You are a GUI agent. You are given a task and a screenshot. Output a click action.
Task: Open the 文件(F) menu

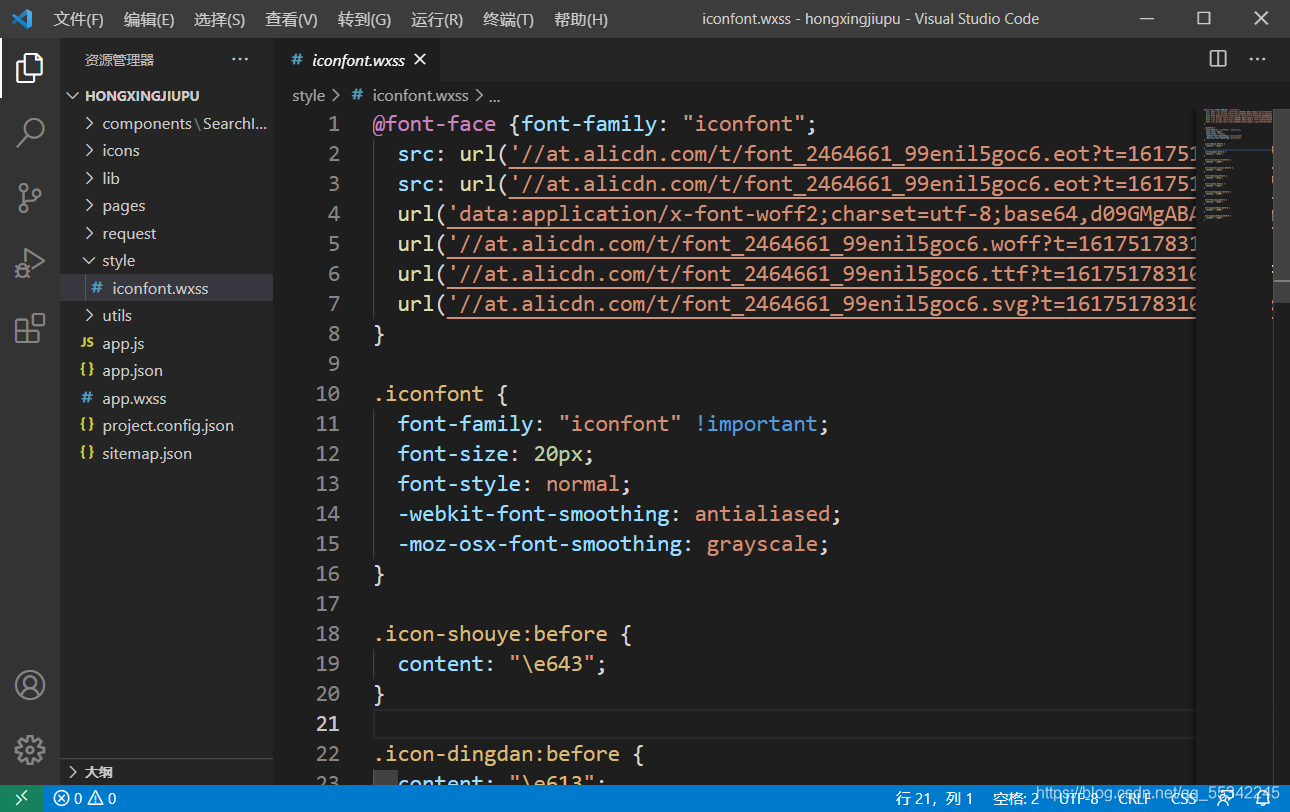click(78, 19)
